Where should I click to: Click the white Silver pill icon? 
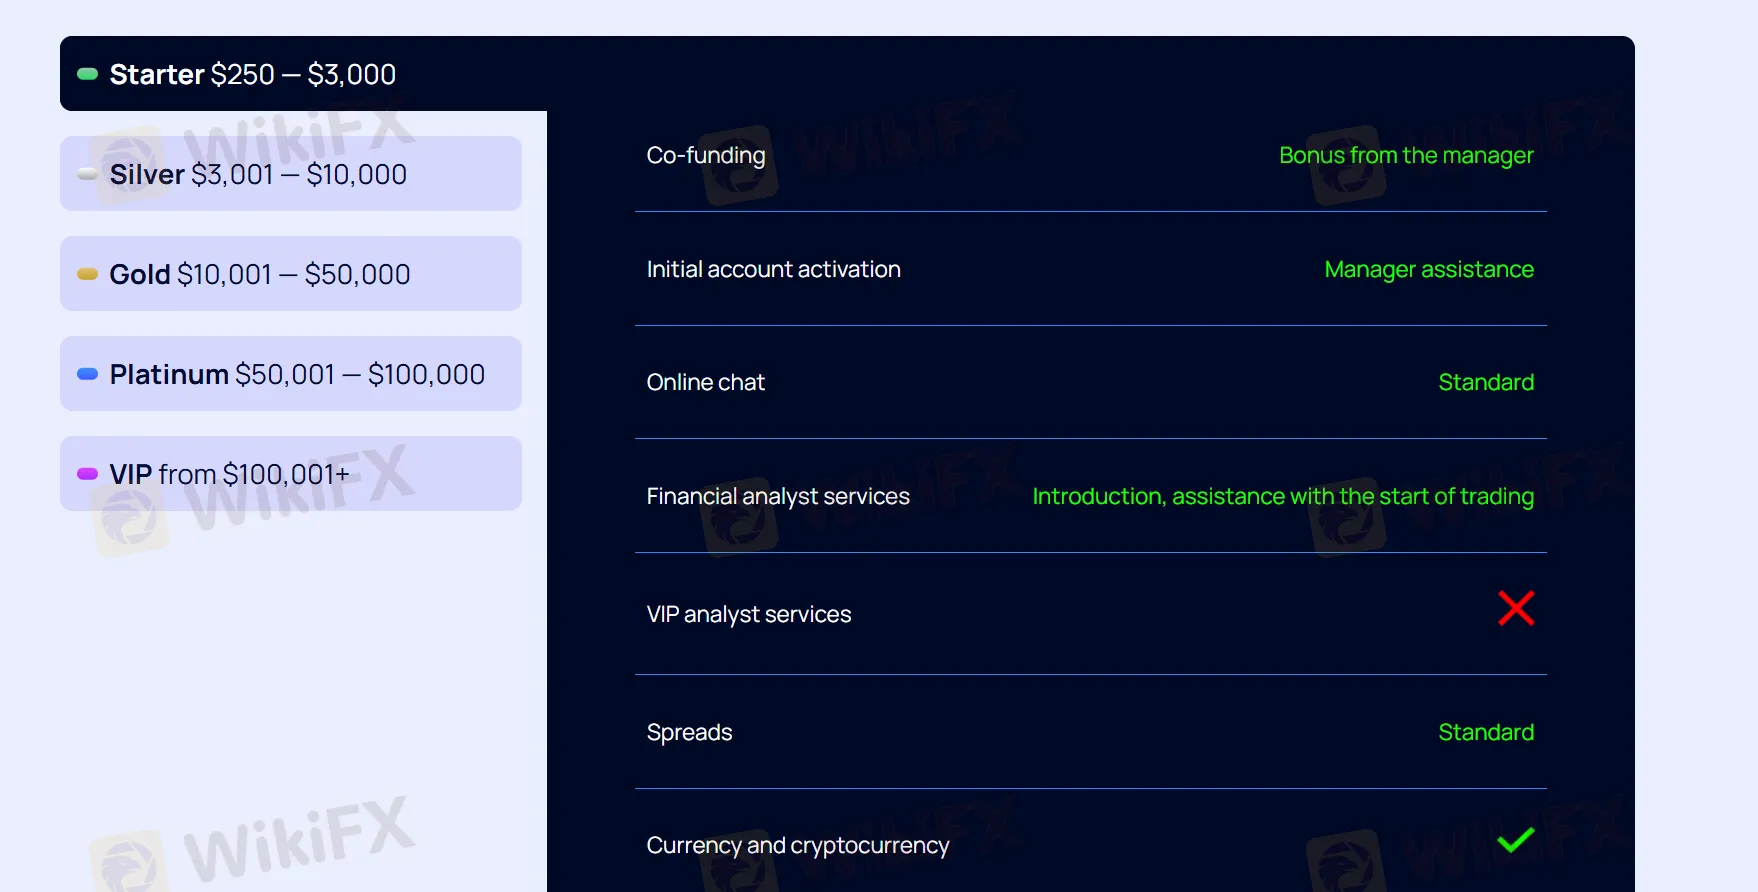pyautogui.click(x=88, y=174)
